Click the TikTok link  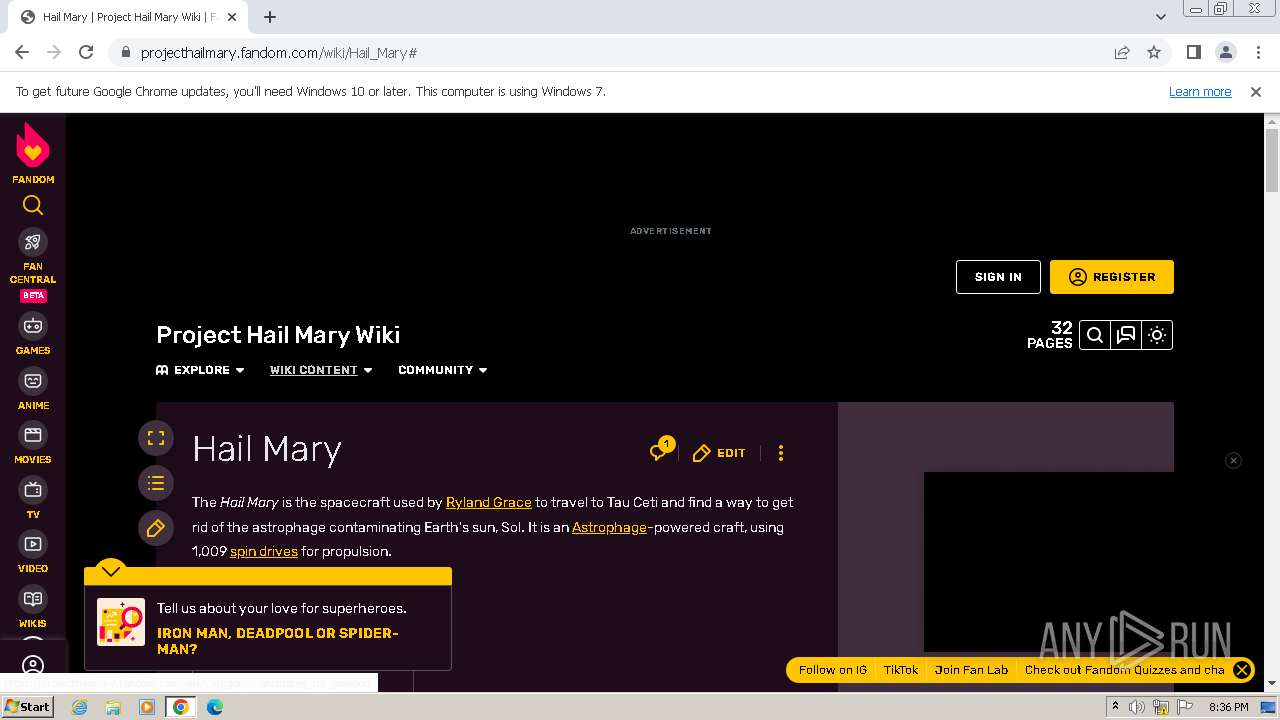901,670
